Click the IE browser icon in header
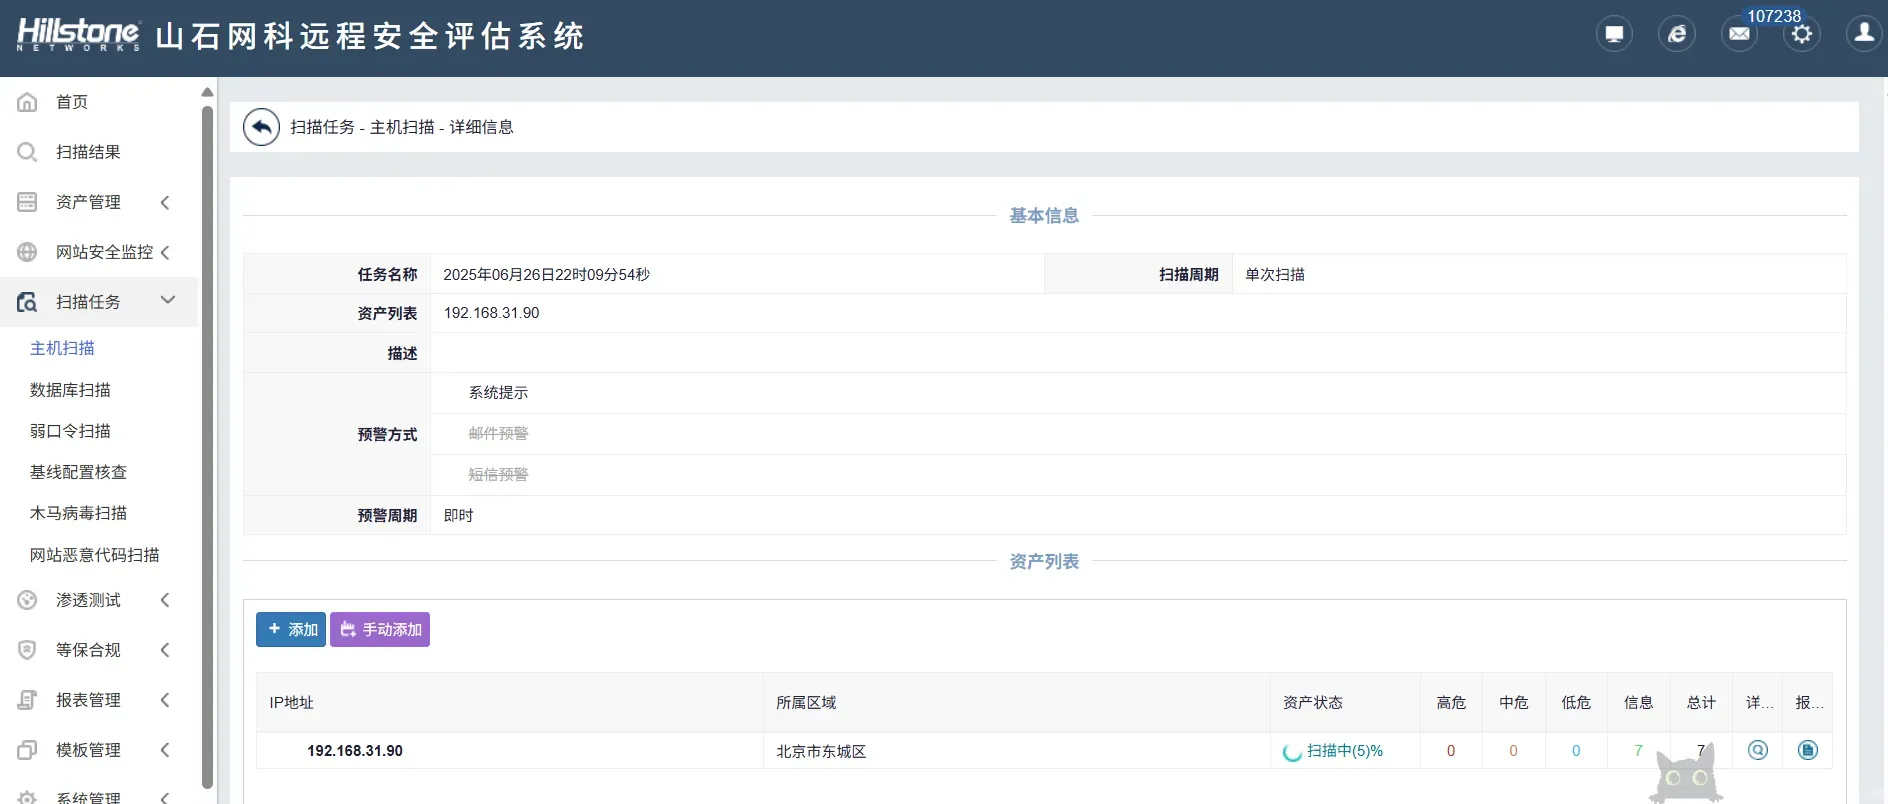1888x804 pixels. point(1677,34)
